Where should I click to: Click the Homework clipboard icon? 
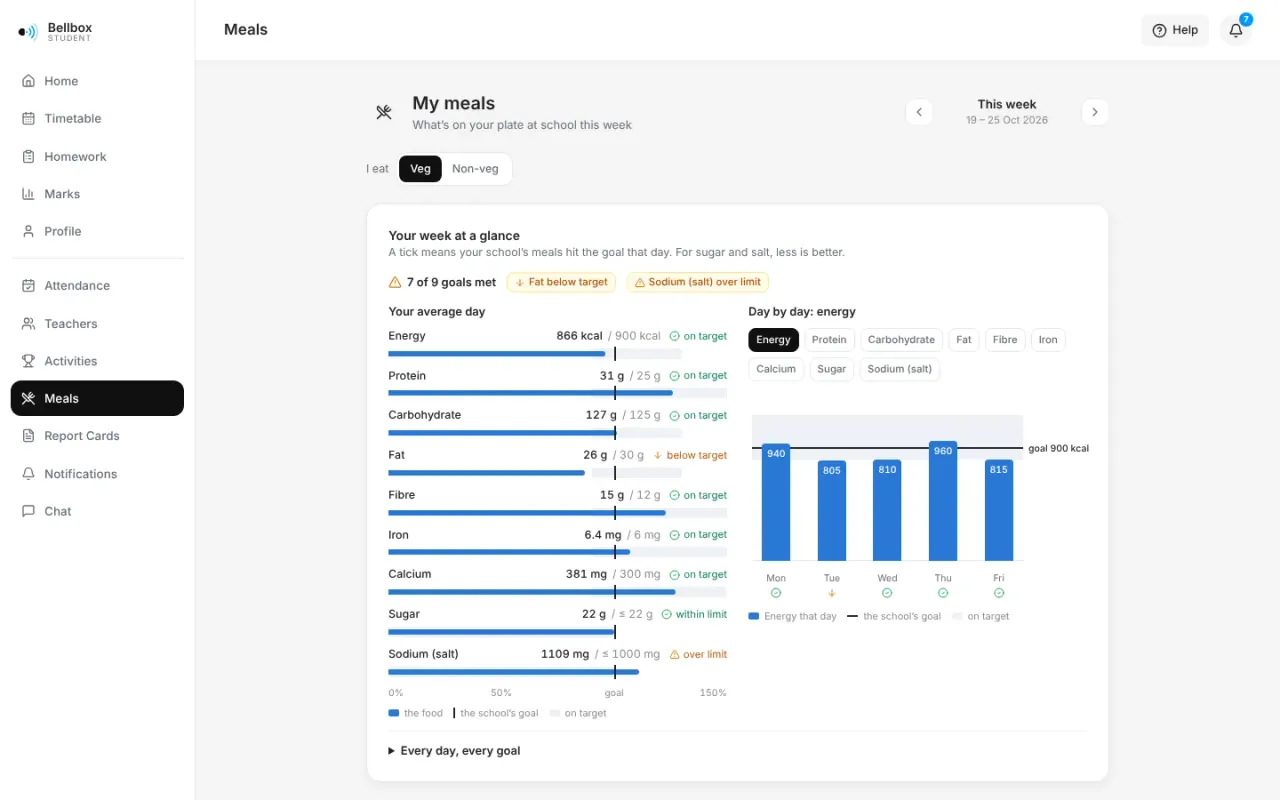coord(28,156)
